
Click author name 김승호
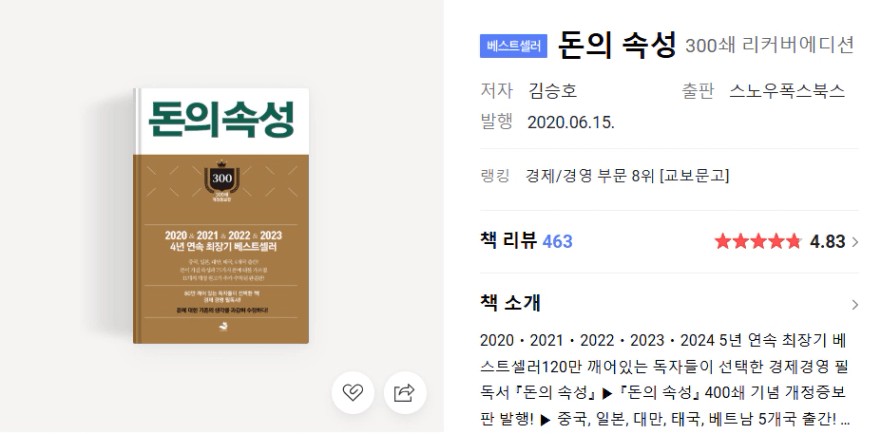point(552,91)
